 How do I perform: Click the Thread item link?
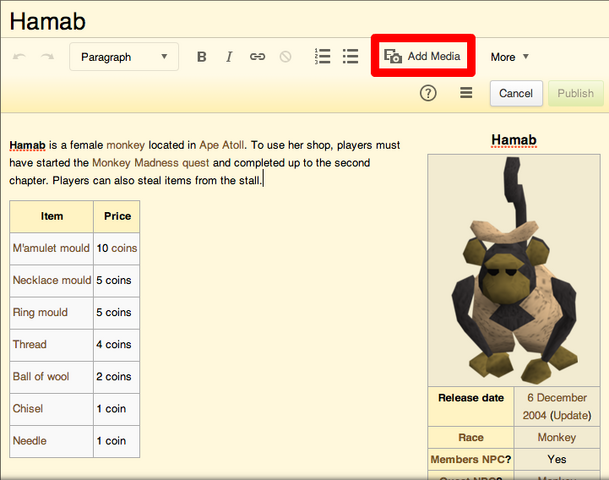pyautogui.click(x=30, y=344)
